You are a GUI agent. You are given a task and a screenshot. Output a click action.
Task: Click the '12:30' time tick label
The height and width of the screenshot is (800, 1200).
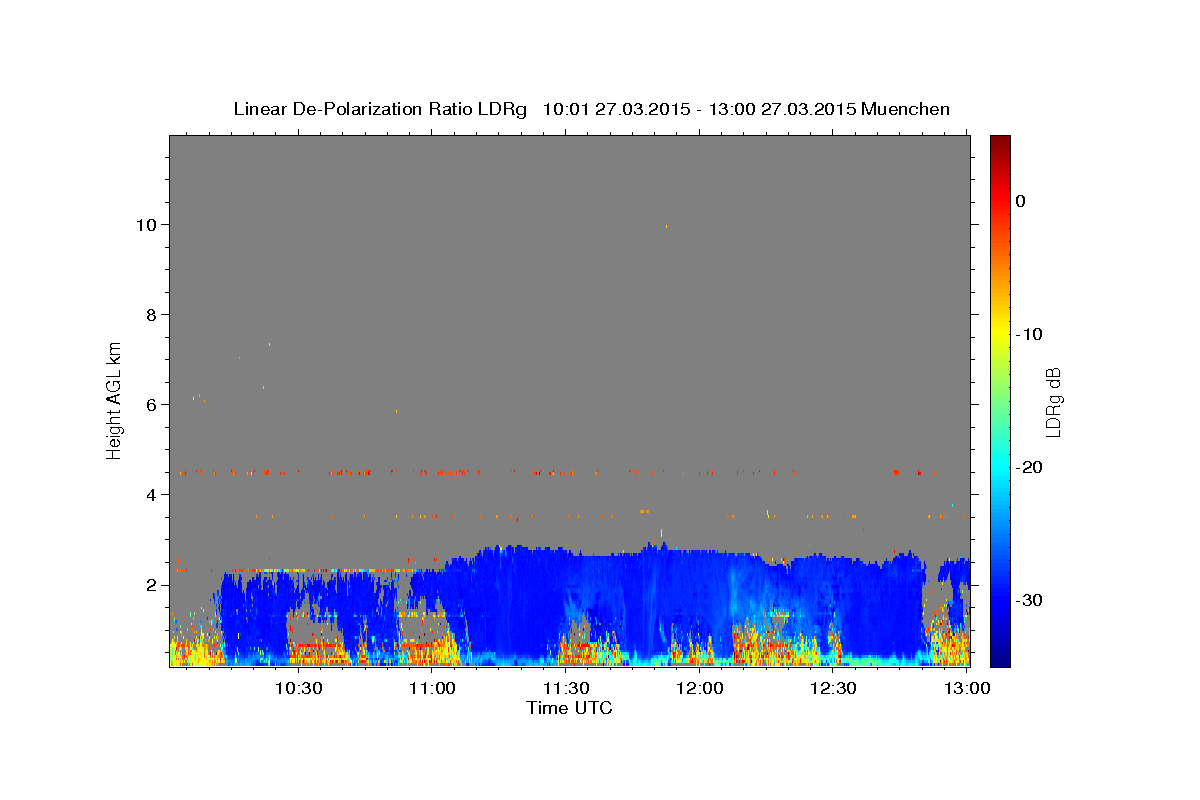click(x=832, y=688)
